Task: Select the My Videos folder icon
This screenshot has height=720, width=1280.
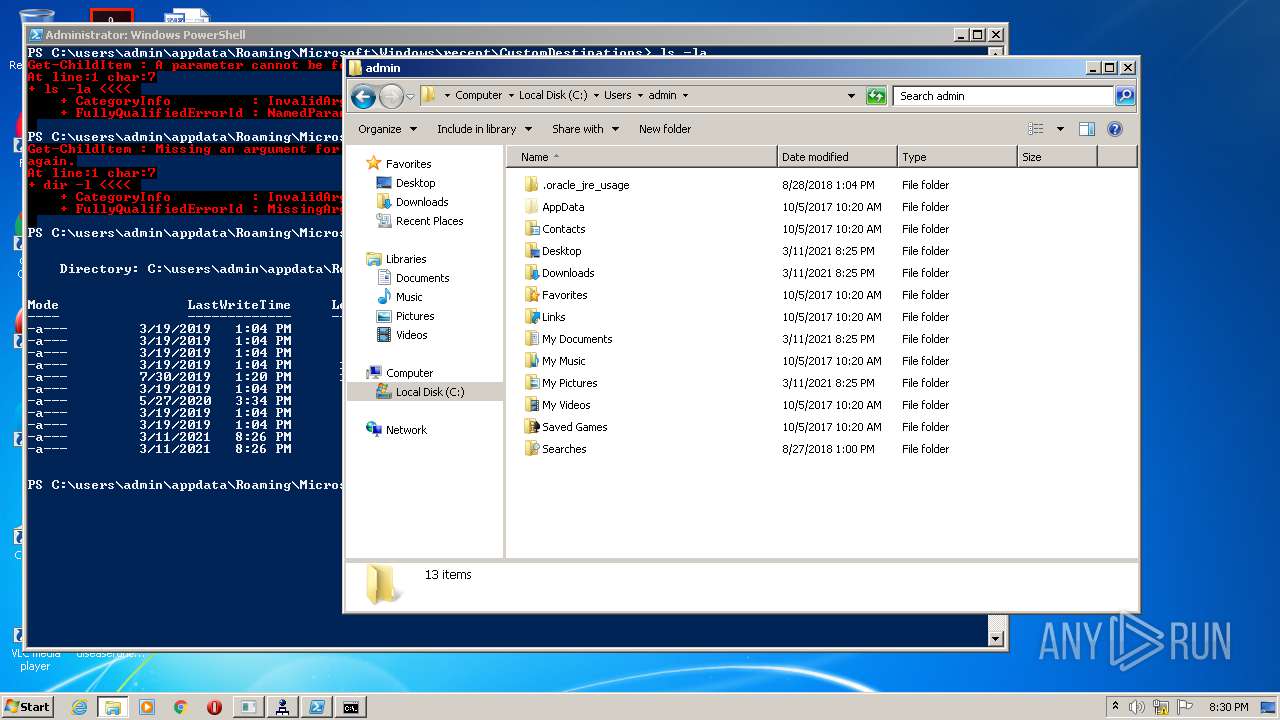Action: pyautogui.click(x=531, y=405)
